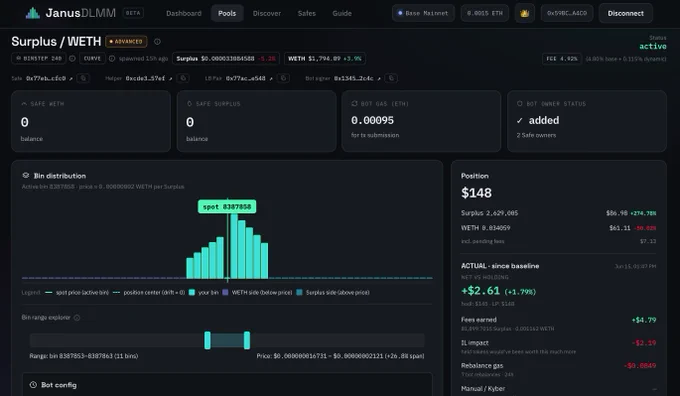Click the left handle of bin range slider
Viewport: 680px width, 396px height.
pyautogui.click(x=207, y=340)
